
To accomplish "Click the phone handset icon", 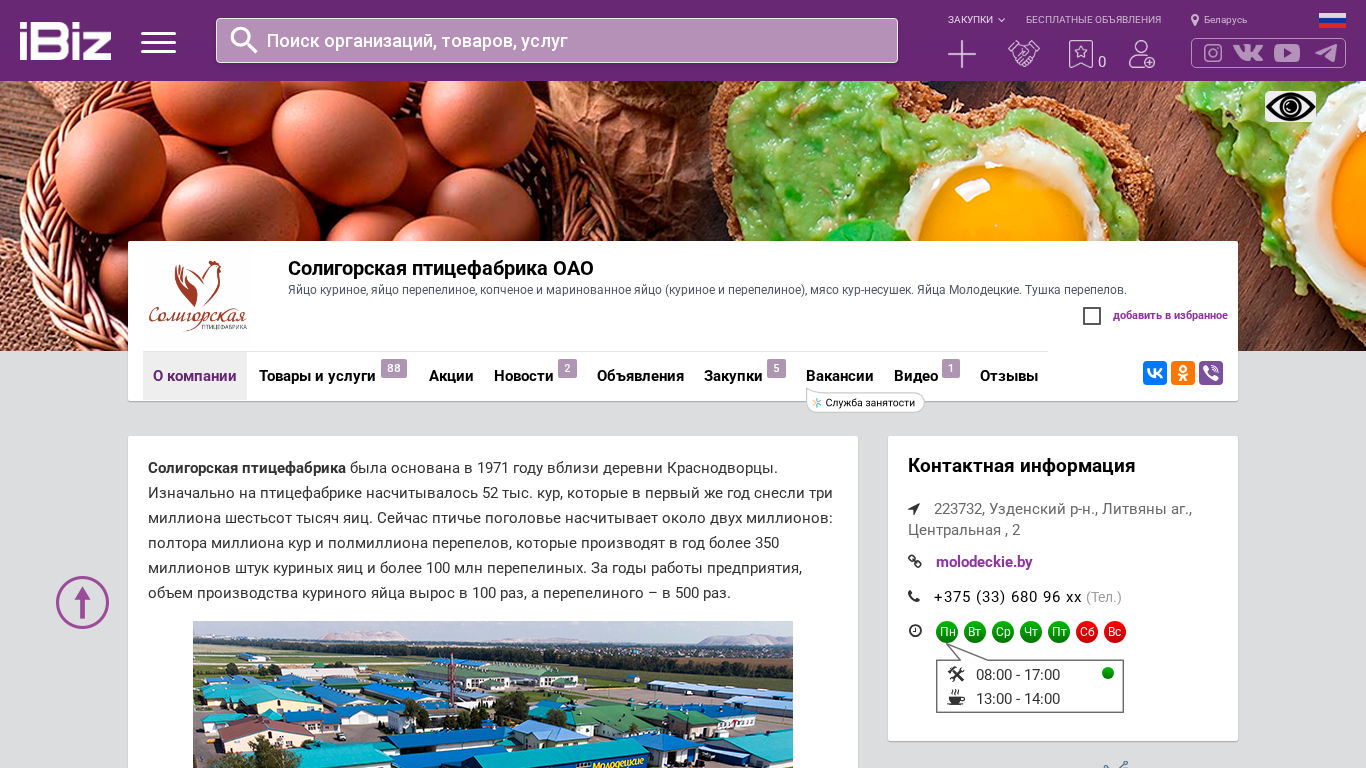I will pos(914,597).
